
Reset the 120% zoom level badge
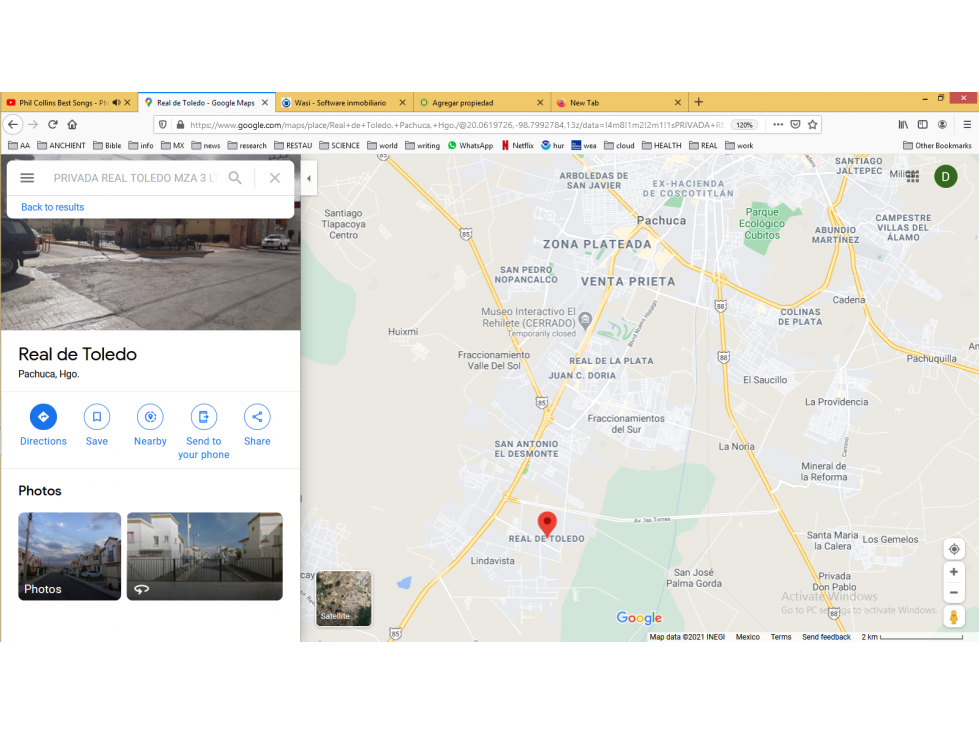pyautogui.click(x=744, y=125)
